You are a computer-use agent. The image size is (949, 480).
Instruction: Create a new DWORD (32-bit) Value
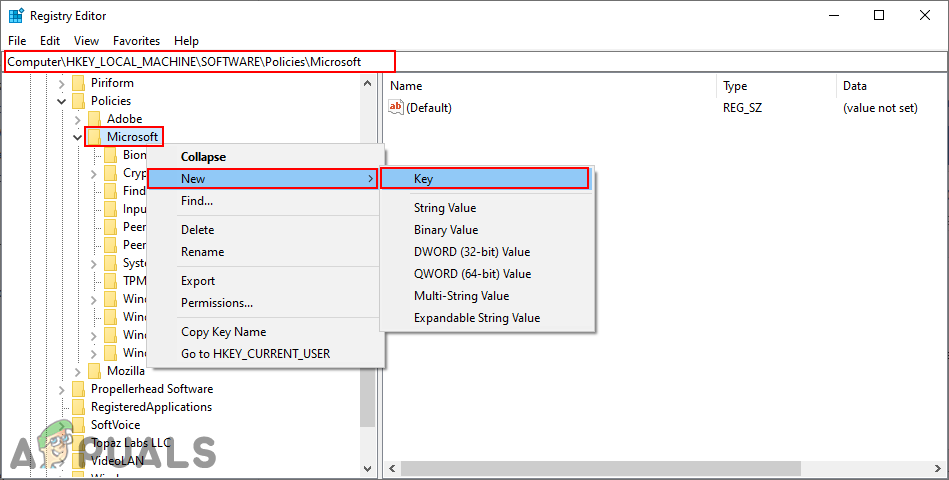click(x=487, y=252)
